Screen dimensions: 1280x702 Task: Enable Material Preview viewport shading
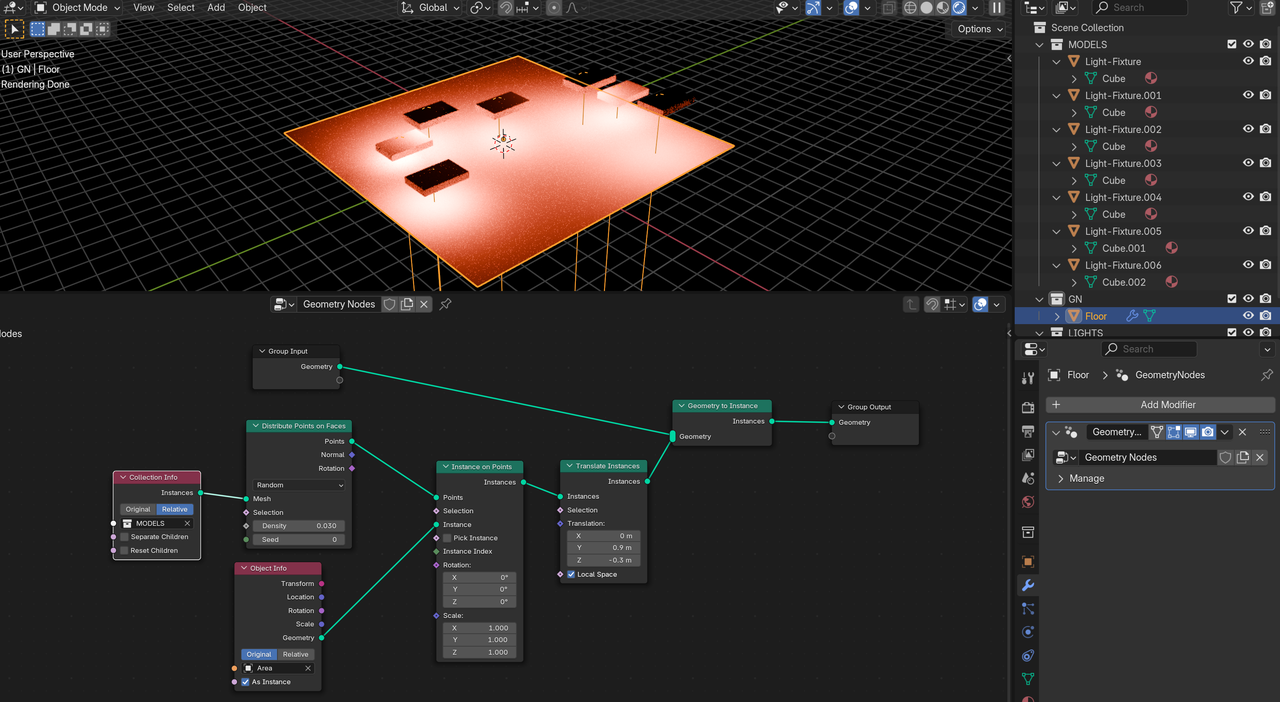941,7
